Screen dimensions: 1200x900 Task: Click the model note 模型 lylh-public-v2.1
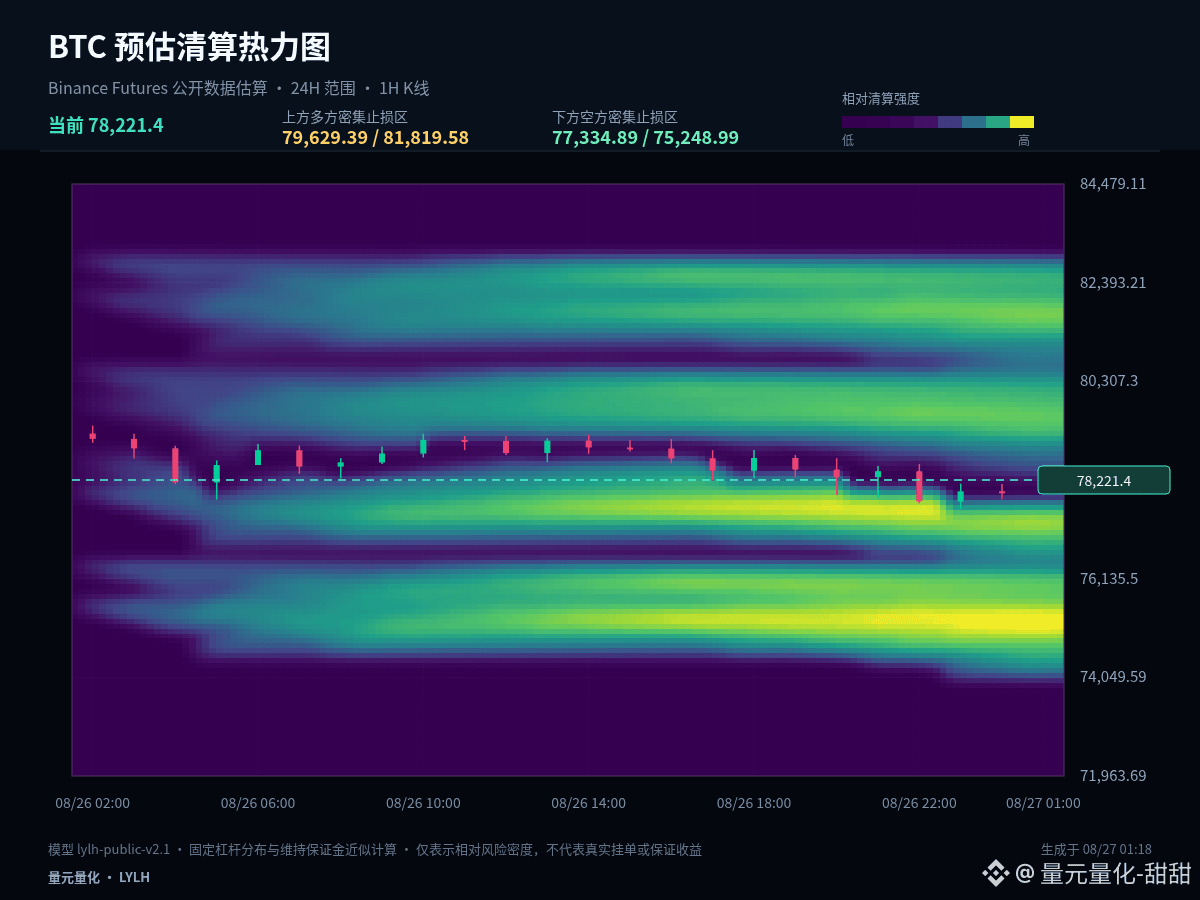[109, 850]
